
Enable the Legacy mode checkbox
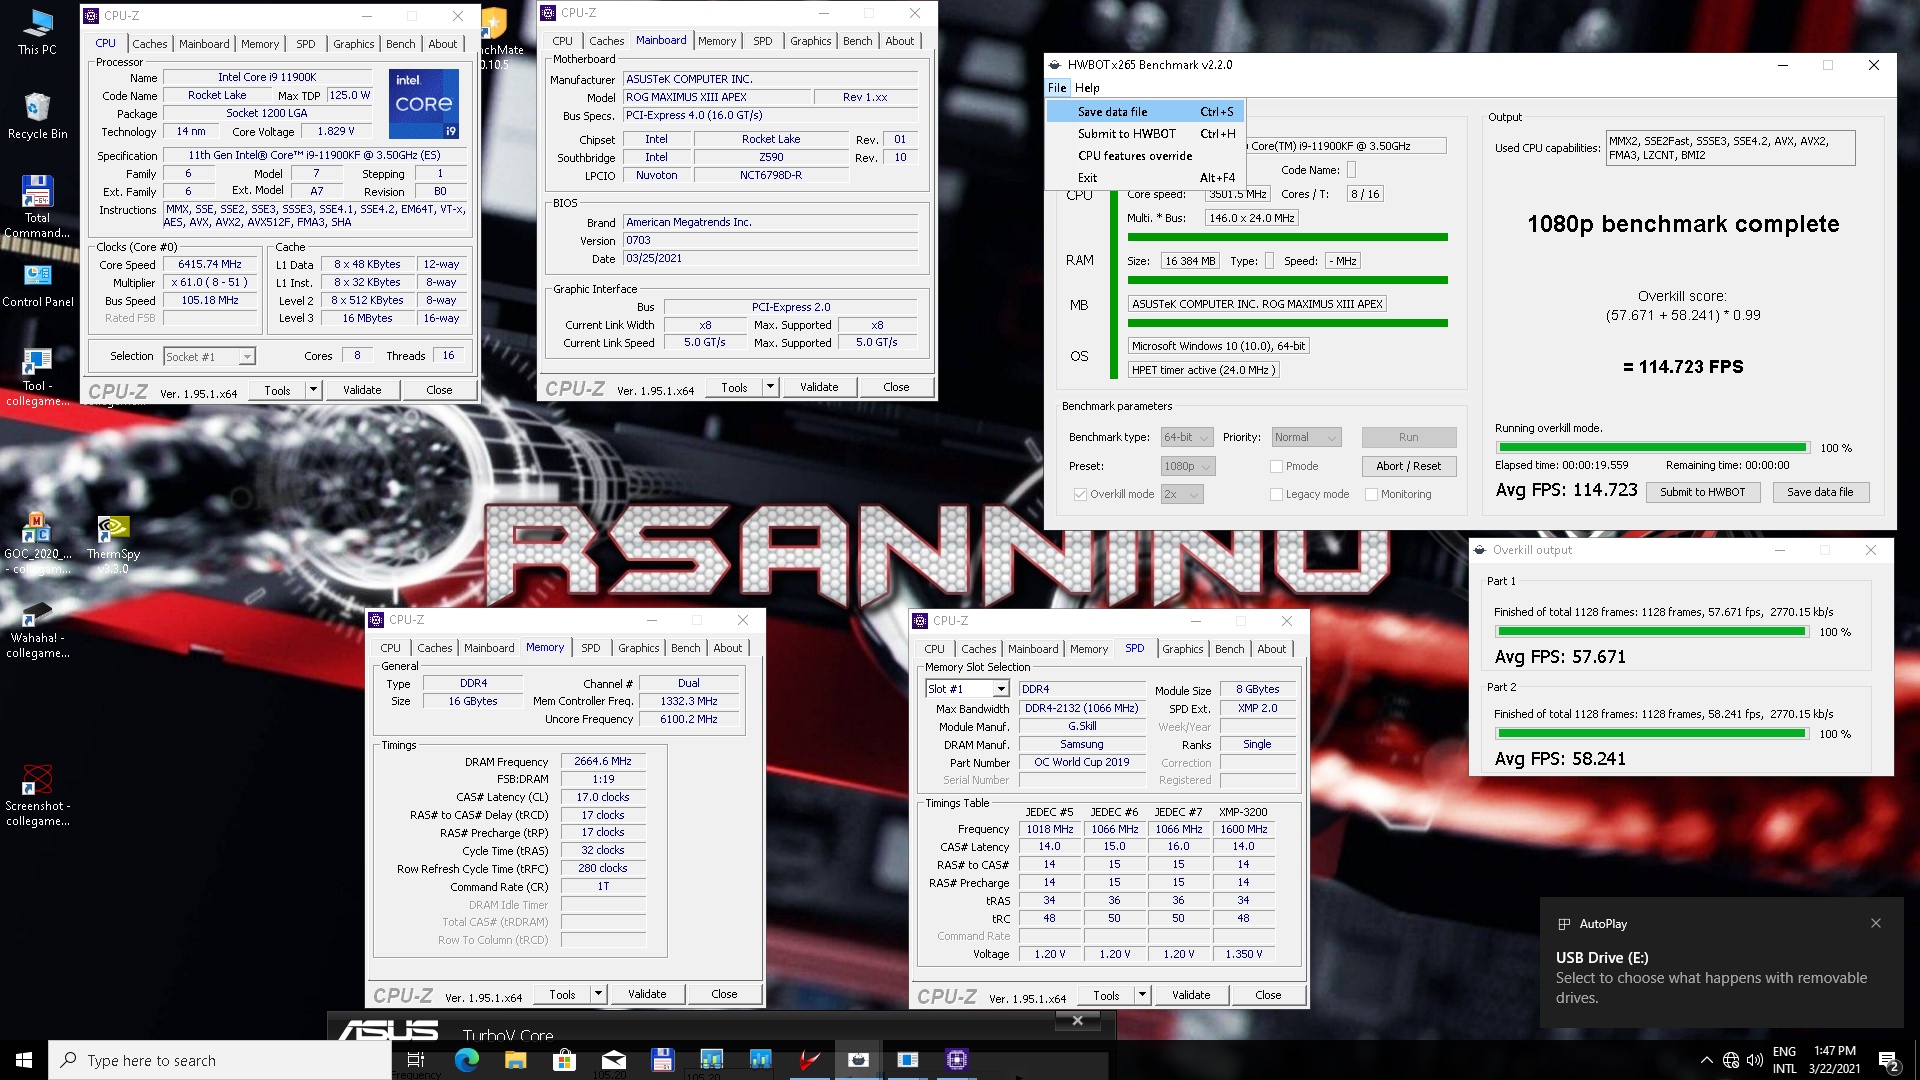1276,494
